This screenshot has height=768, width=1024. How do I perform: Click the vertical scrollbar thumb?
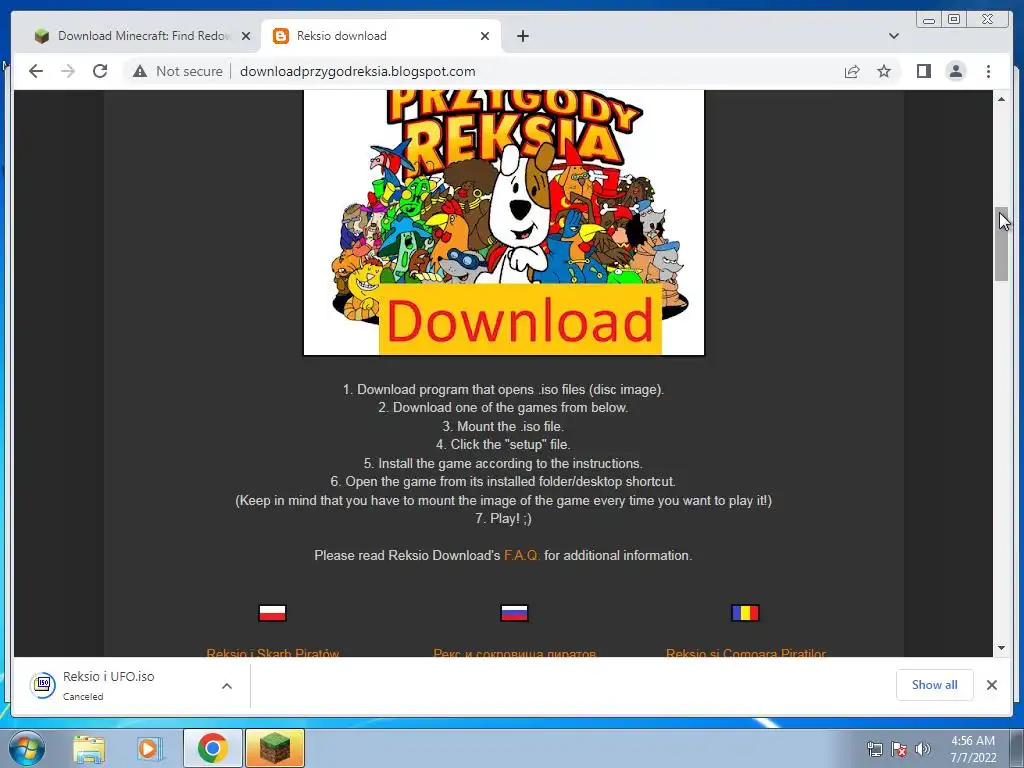click(1001, 244)
